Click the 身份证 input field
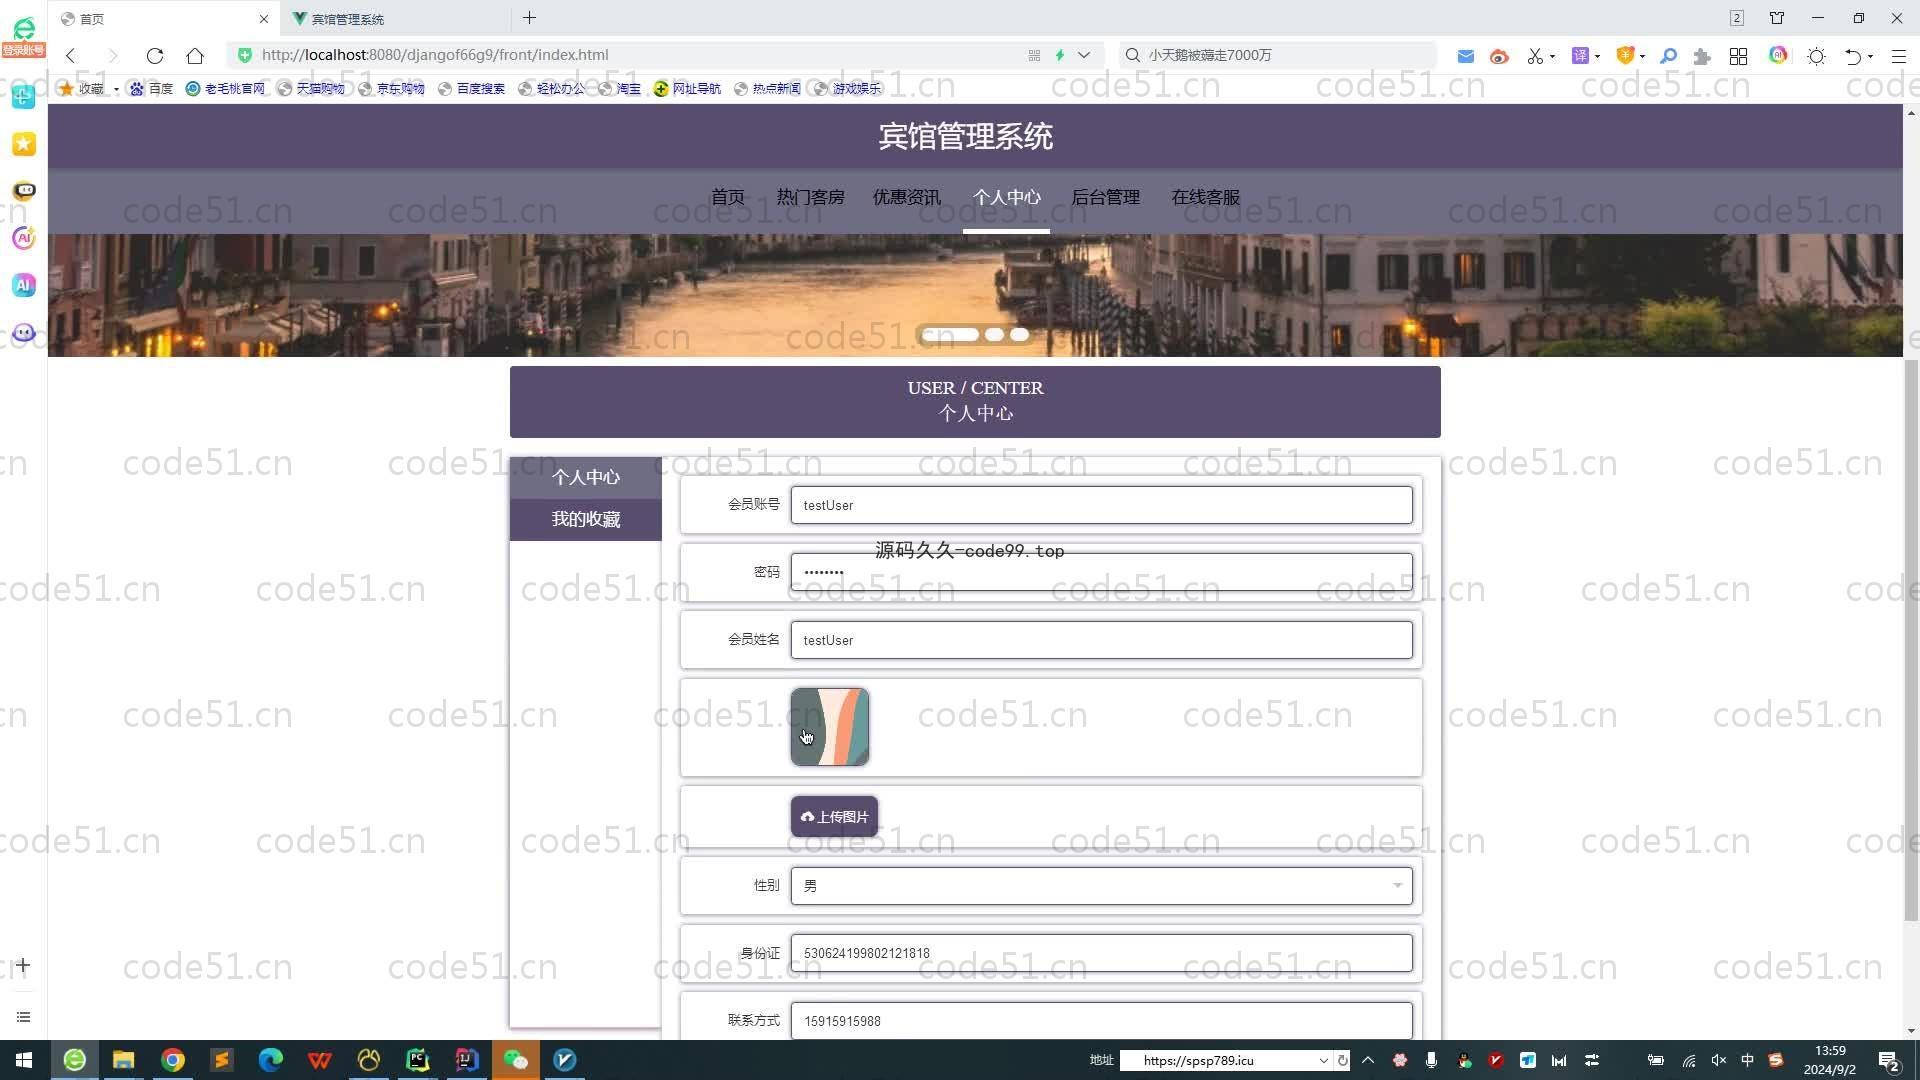This screenshot has height=1080, width=1920. pos(1101,953)
